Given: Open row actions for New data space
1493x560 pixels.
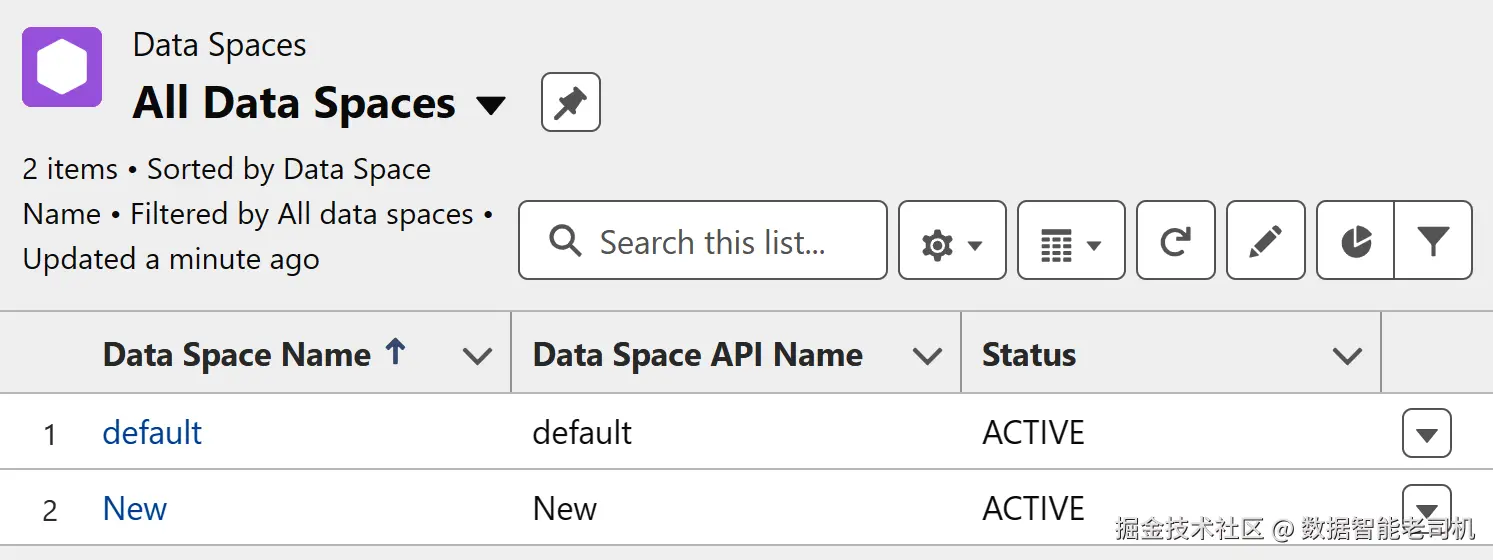Looking at the screenshot, I should 1426,503.
